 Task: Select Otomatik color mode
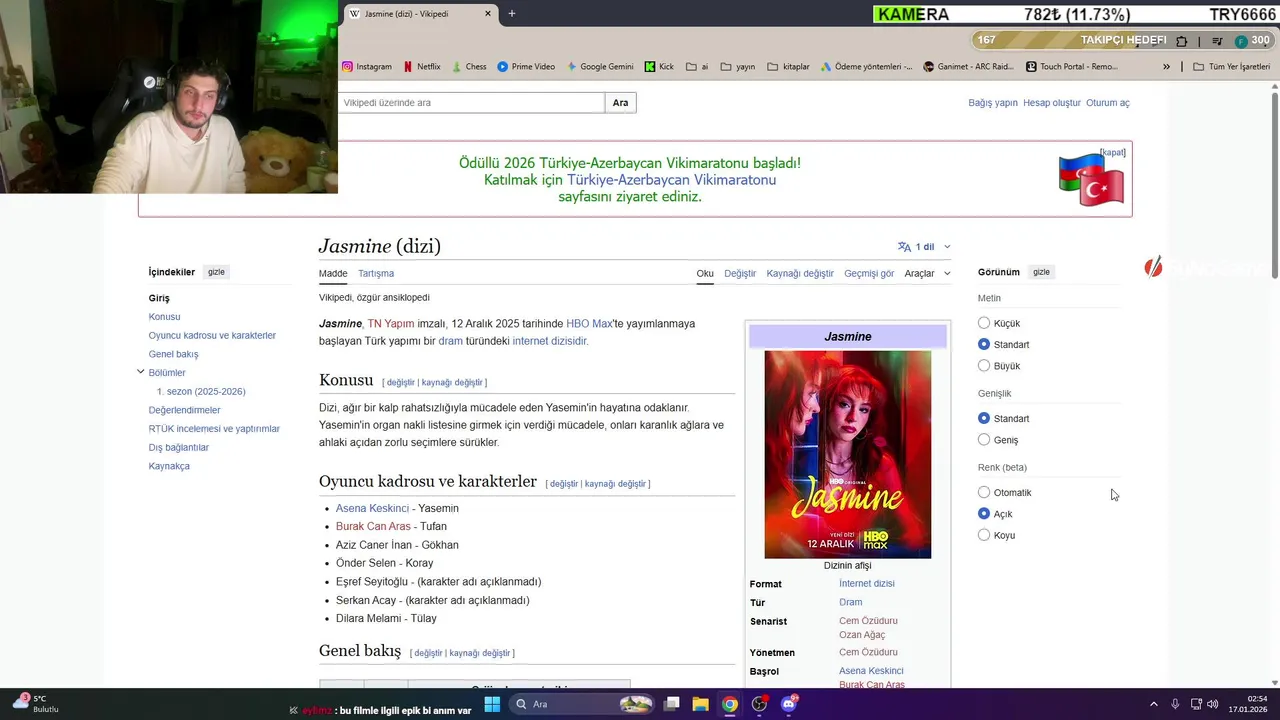tap(984, 492)
